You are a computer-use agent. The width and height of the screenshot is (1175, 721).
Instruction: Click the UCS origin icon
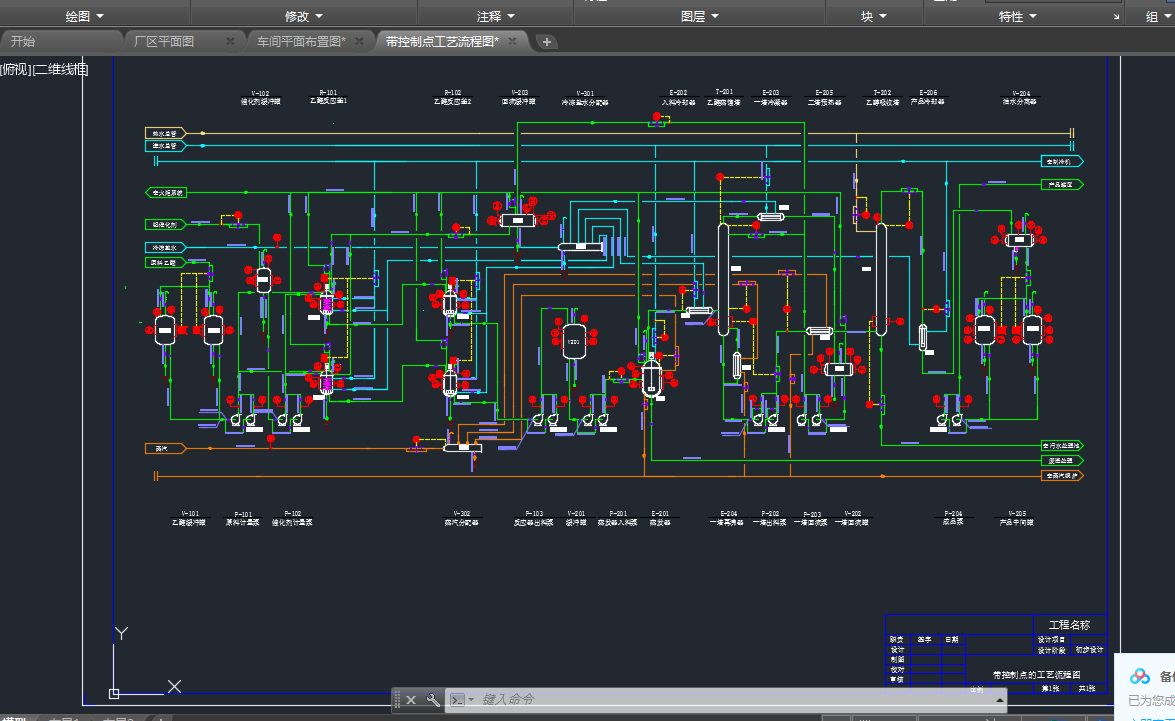coord(114,692)
